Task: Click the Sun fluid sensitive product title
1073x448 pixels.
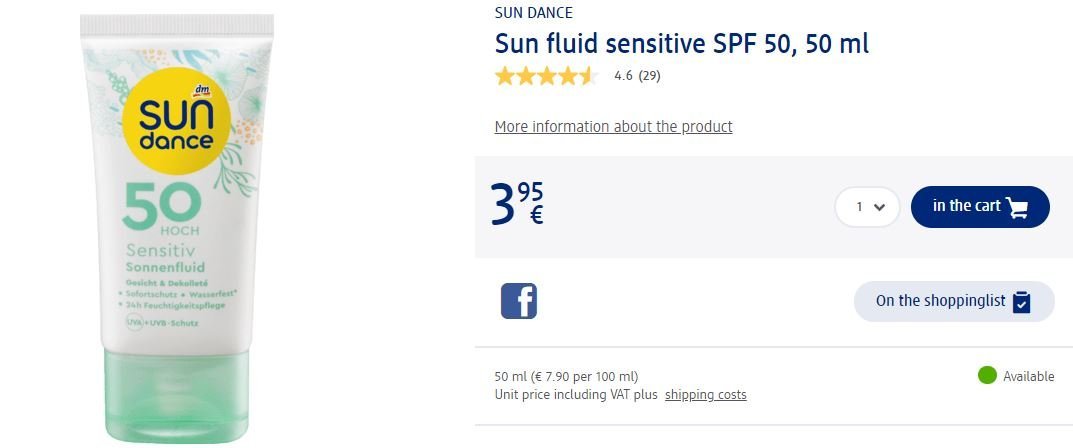Action: click(x=681, y=44)
